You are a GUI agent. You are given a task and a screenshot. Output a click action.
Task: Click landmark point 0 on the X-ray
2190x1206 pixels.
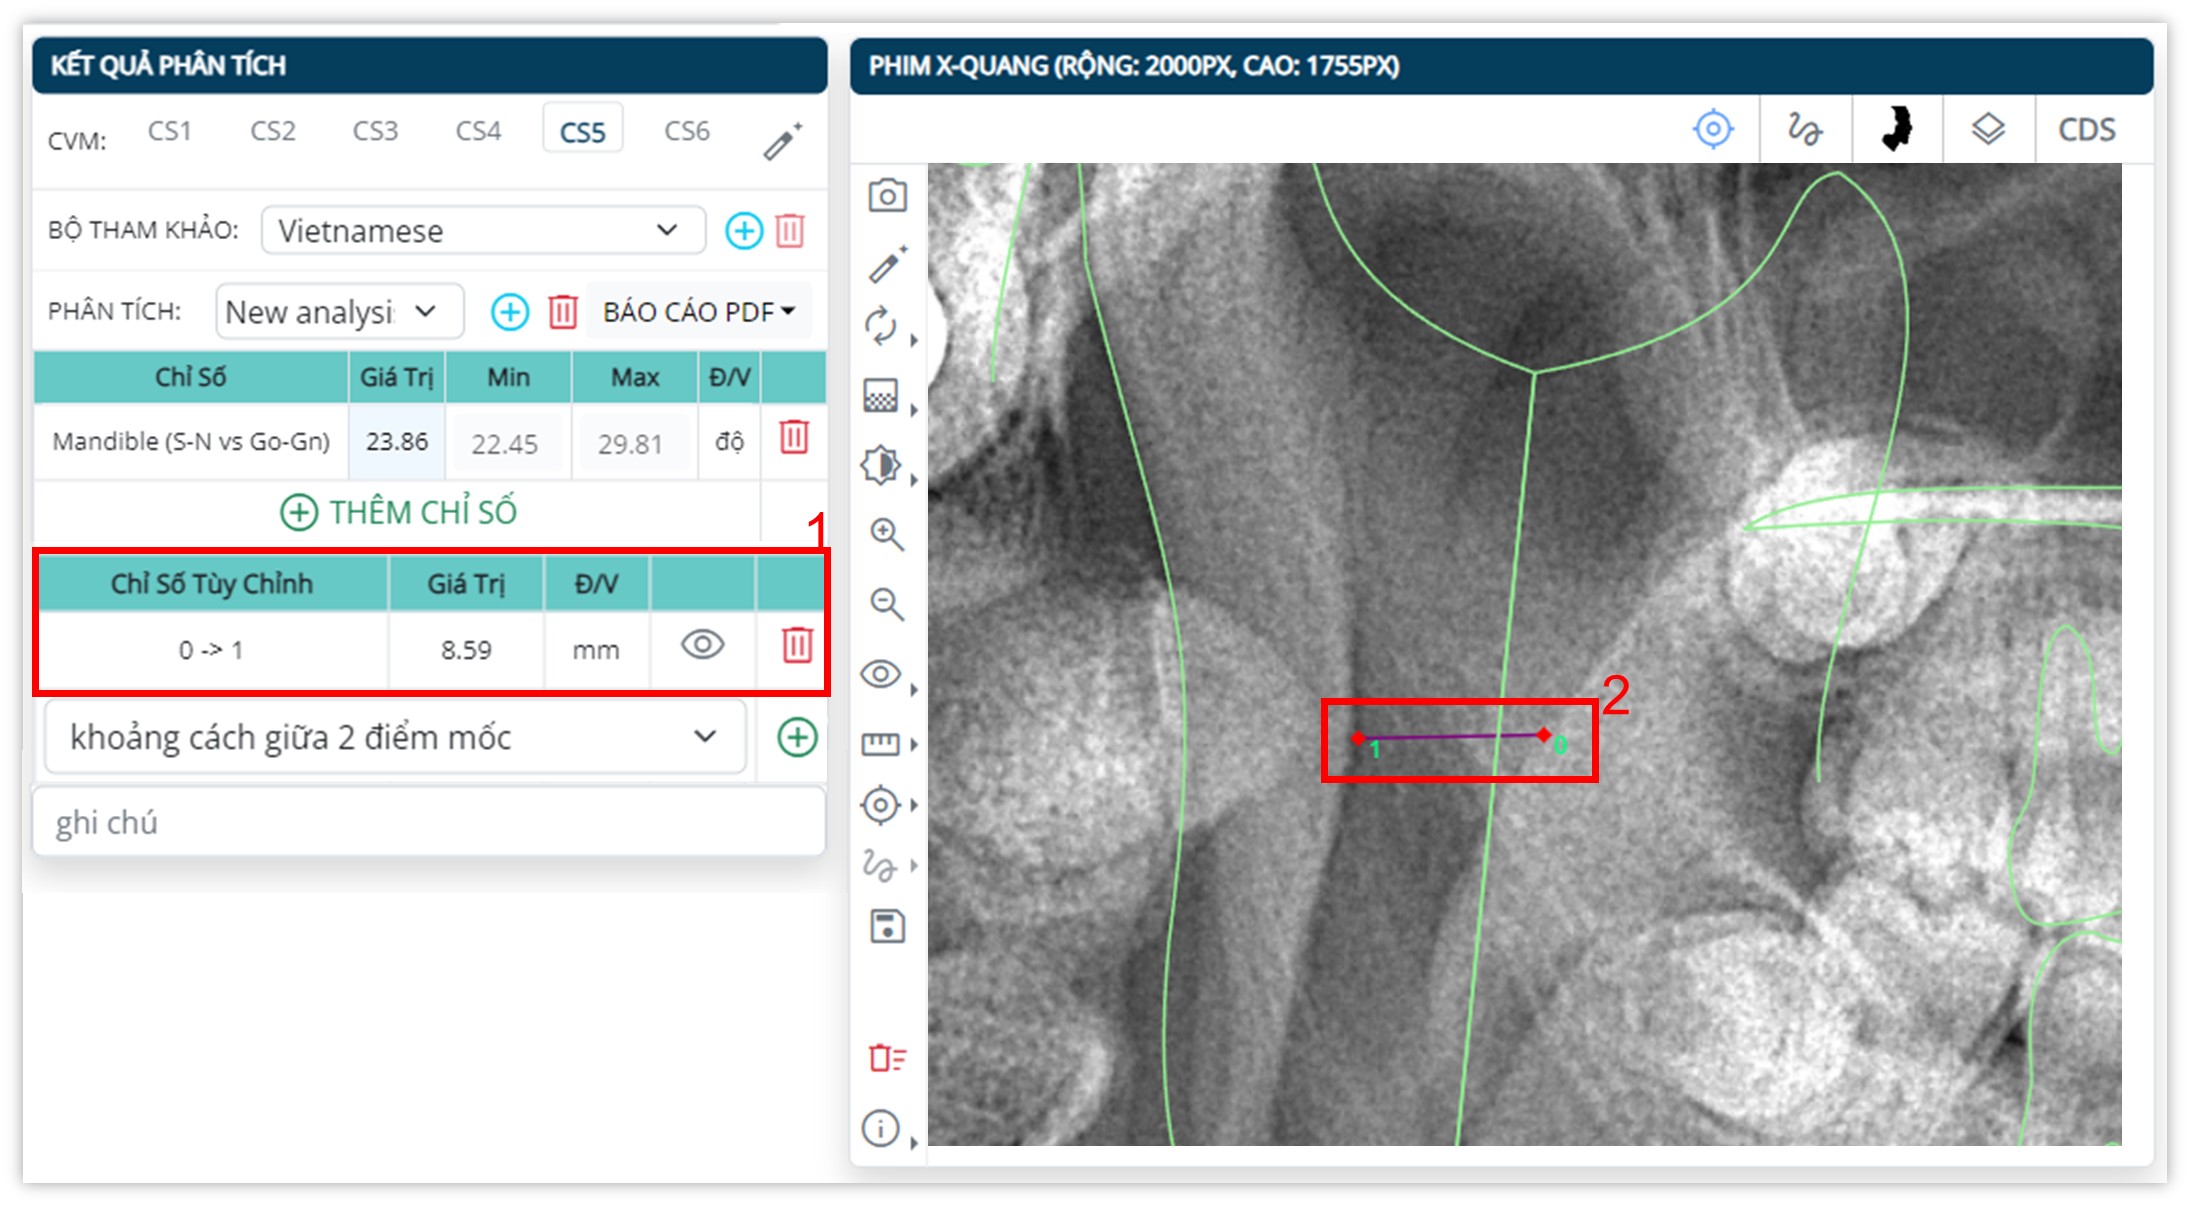pyautogui.click(x=1544, y=735)
